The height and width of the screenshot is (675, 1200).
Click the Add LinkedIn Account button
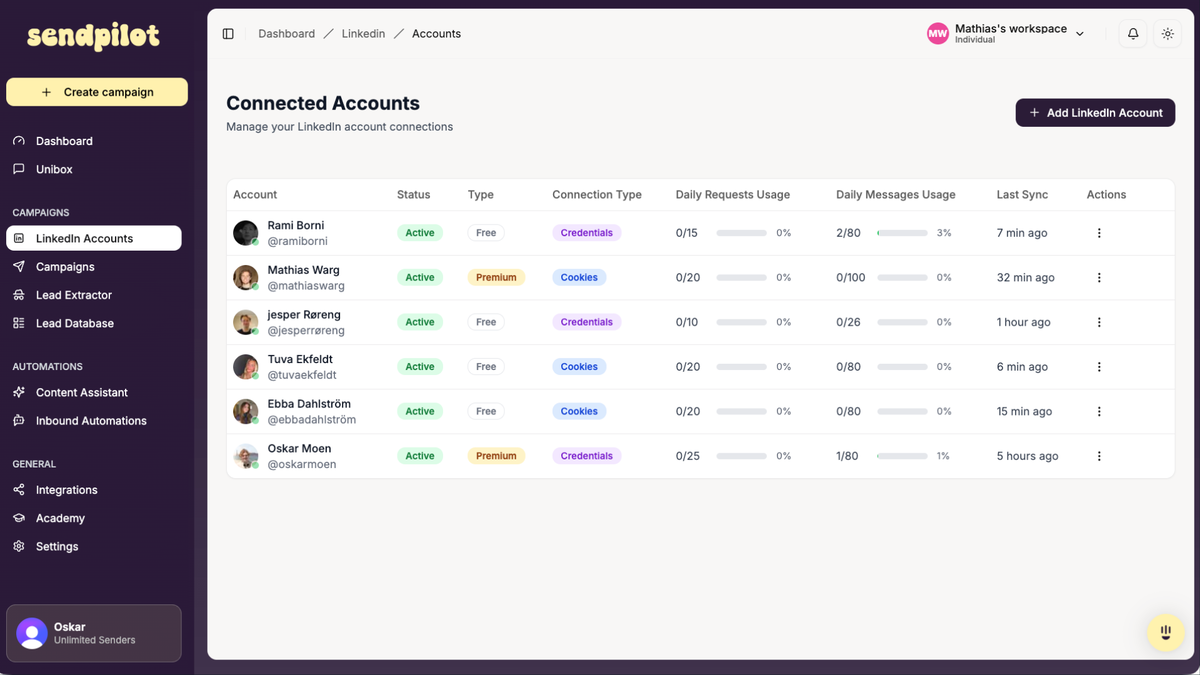1095,112
